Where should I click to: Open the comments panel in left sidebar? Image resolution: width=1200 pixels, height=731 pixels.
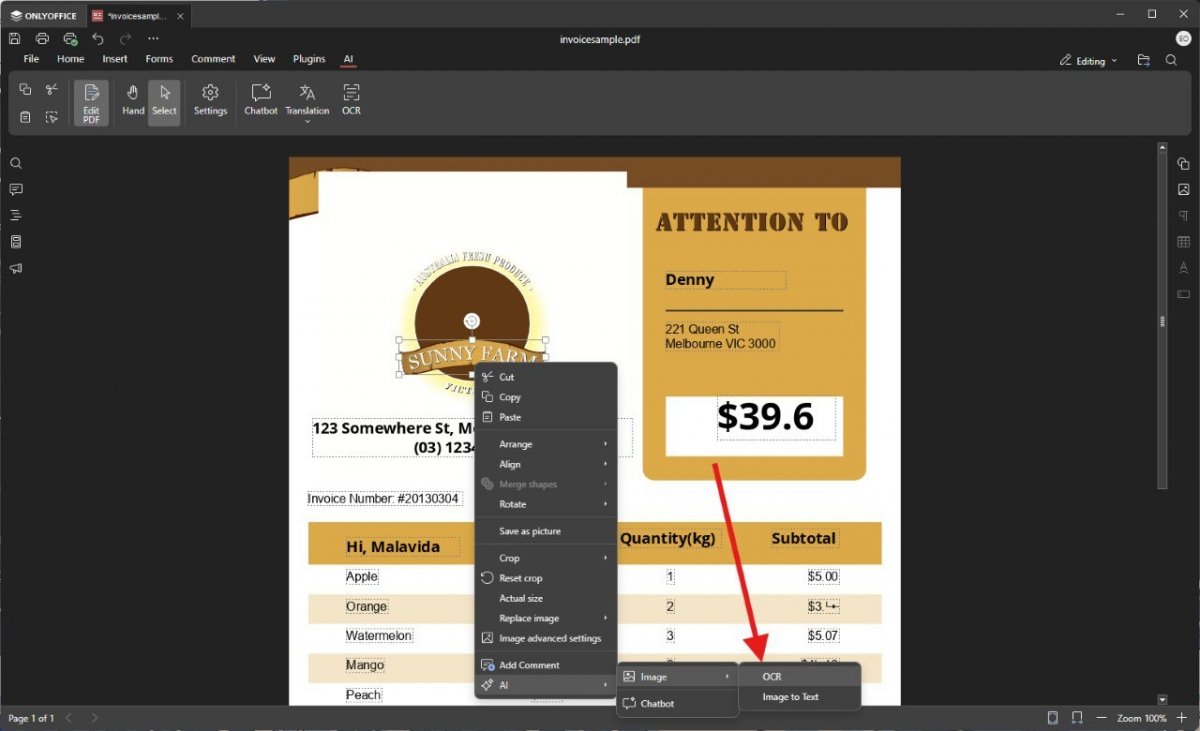(x=15, y=189)
